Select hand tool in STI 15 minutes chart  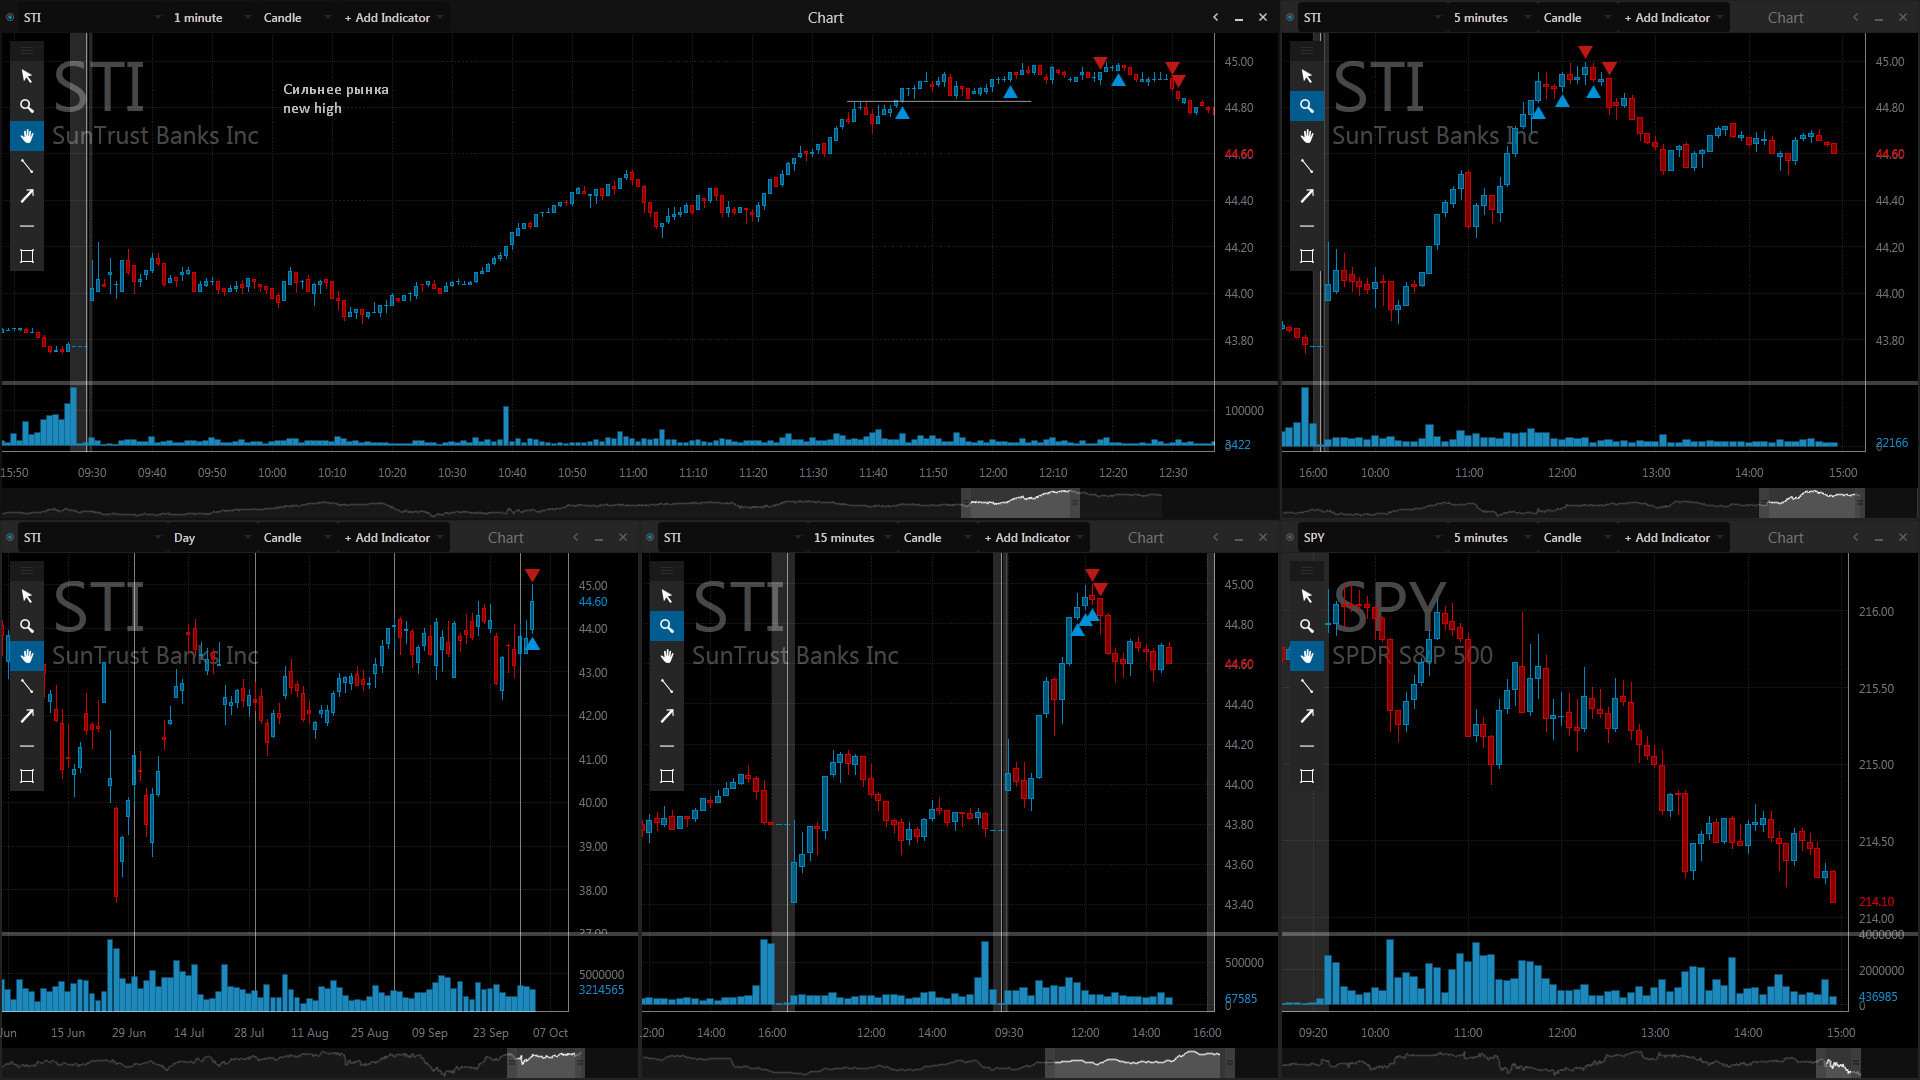[667, 656]
